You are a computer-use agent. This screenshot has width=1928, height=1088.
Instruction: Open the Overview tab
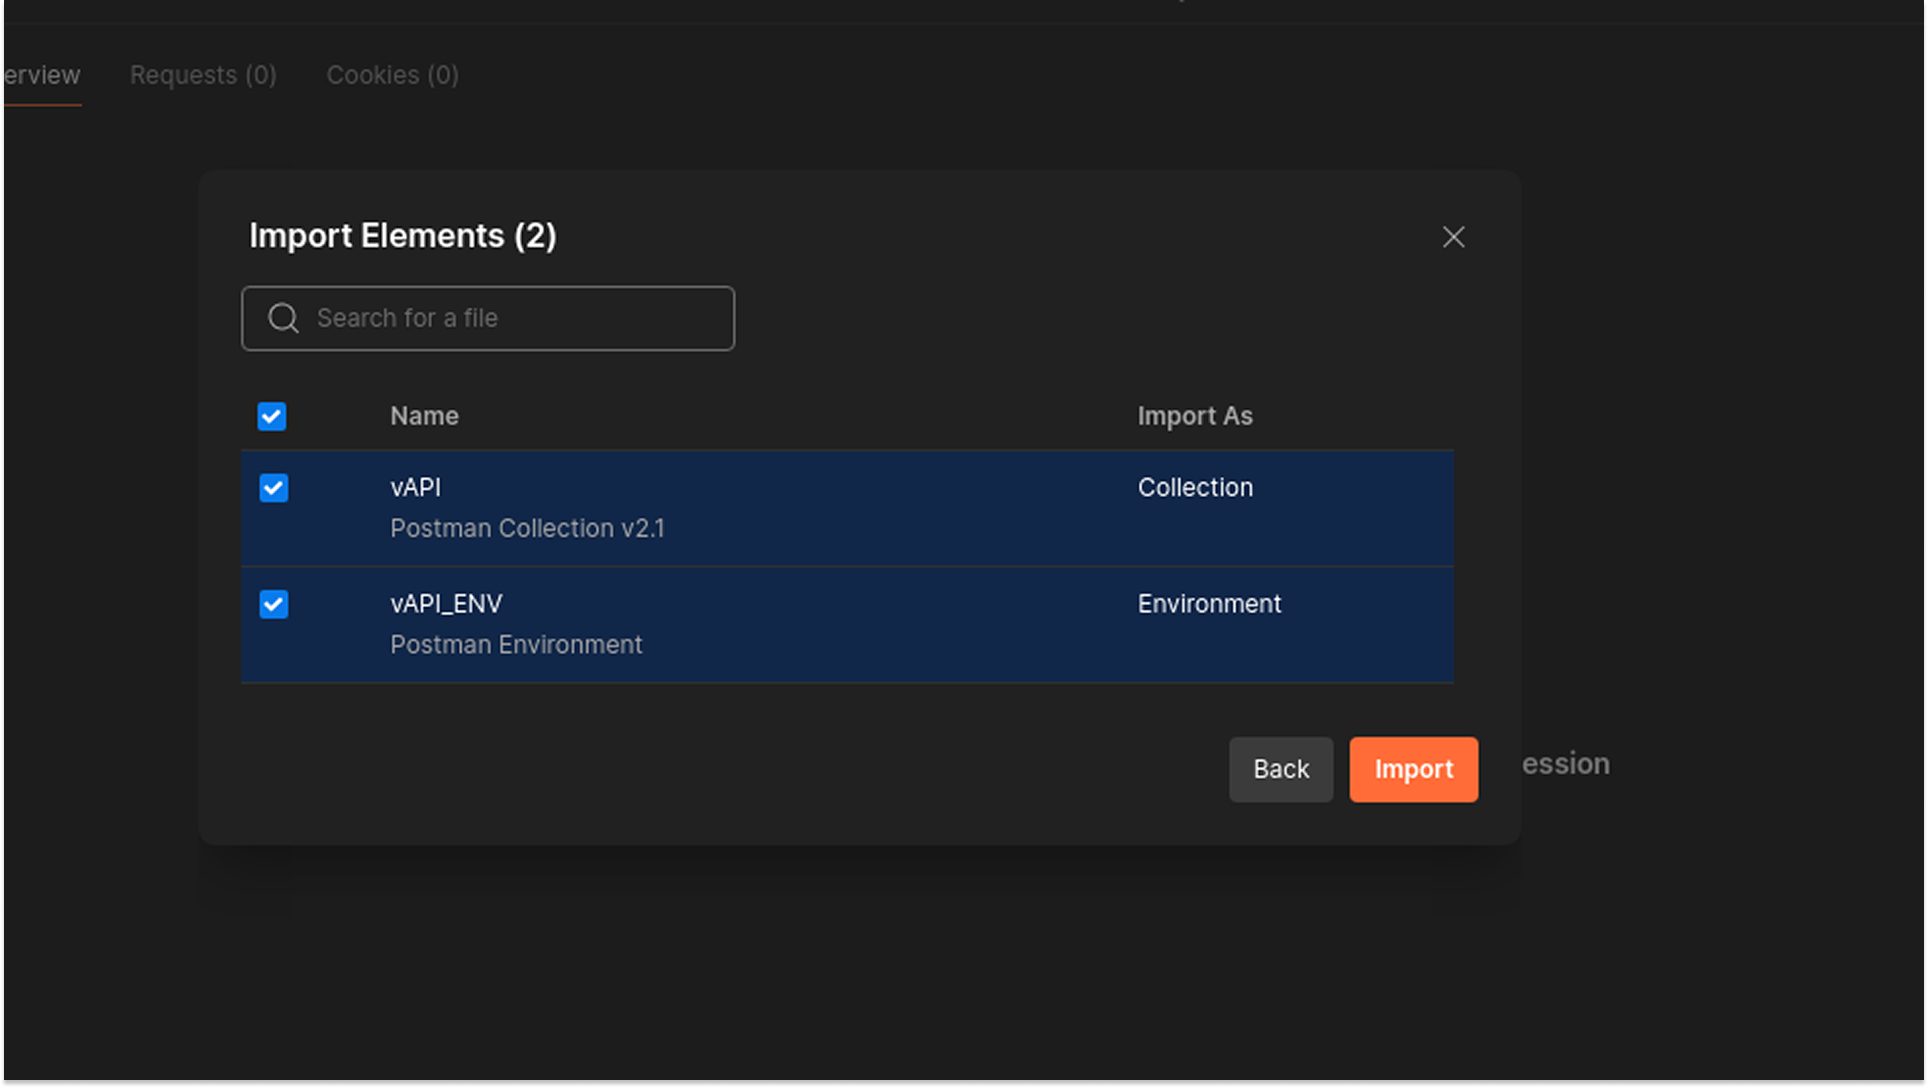40,74
